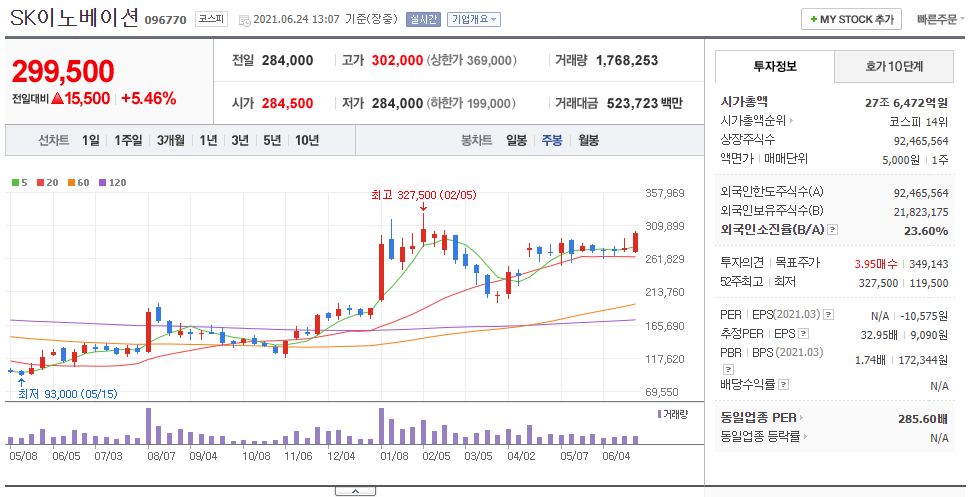Click the +5.46% change rate
The width and height of the screenshot is (976, 497).
coord(149,98)
